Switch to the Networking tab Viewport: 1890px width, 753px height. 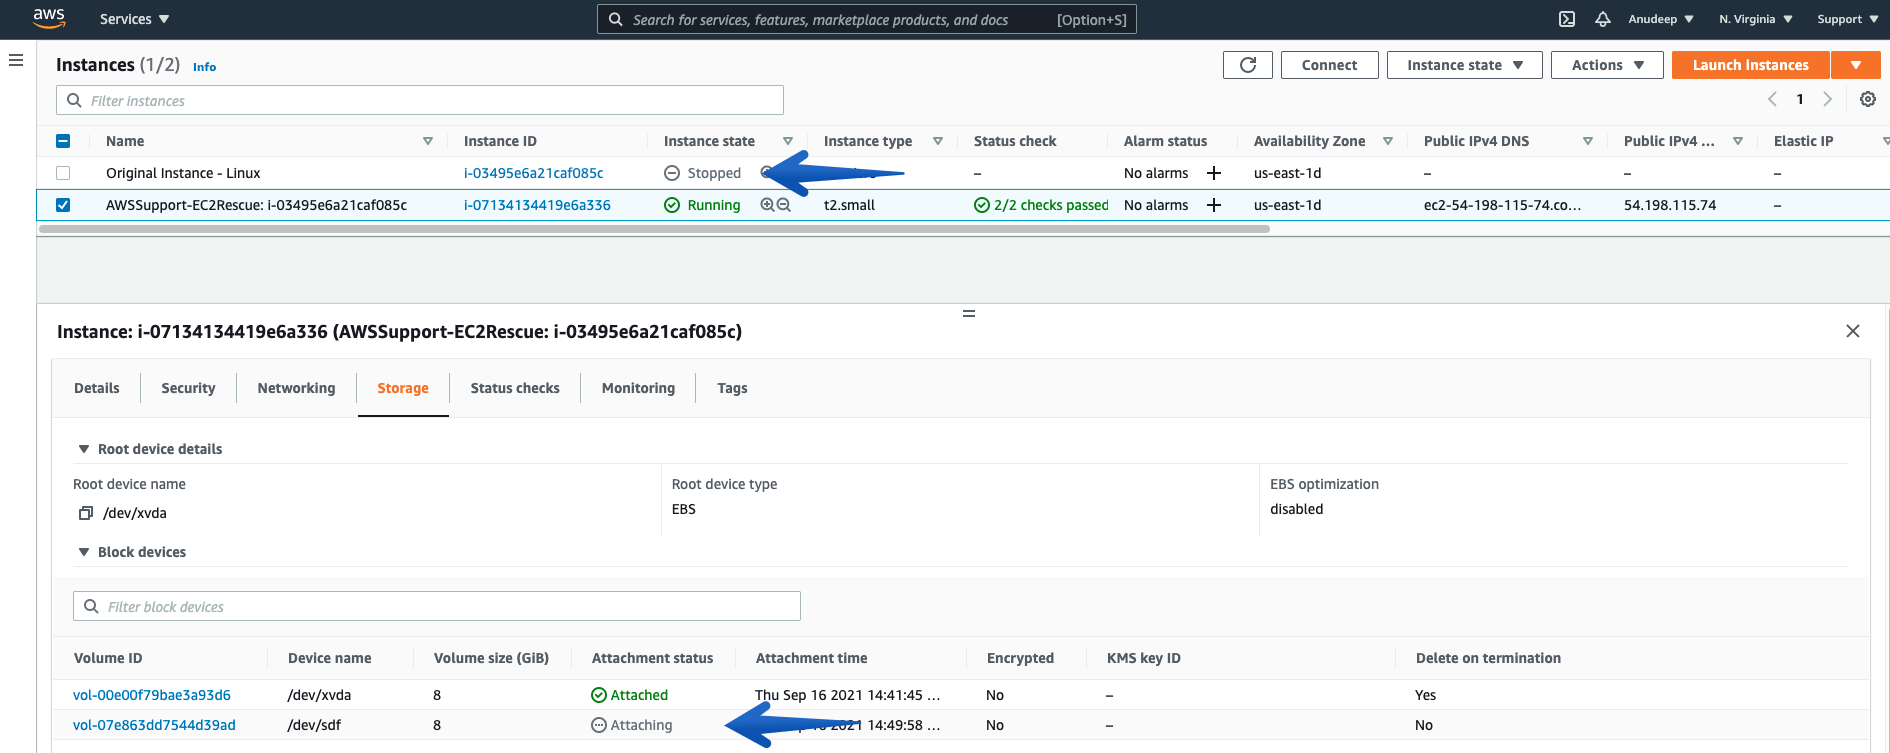click(296, 388)
